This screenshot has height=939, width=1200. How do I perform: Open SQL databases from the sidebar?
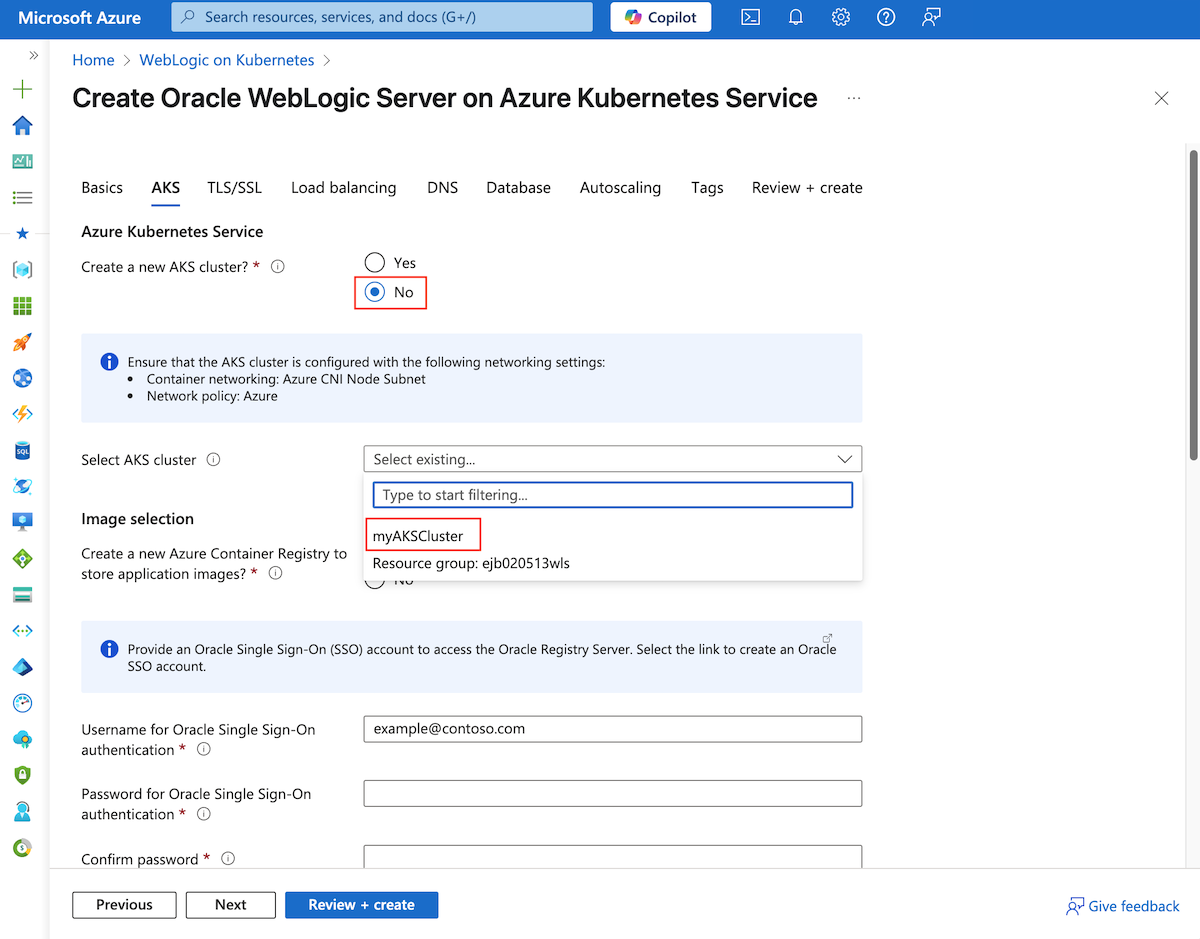[x=21, y=450]
